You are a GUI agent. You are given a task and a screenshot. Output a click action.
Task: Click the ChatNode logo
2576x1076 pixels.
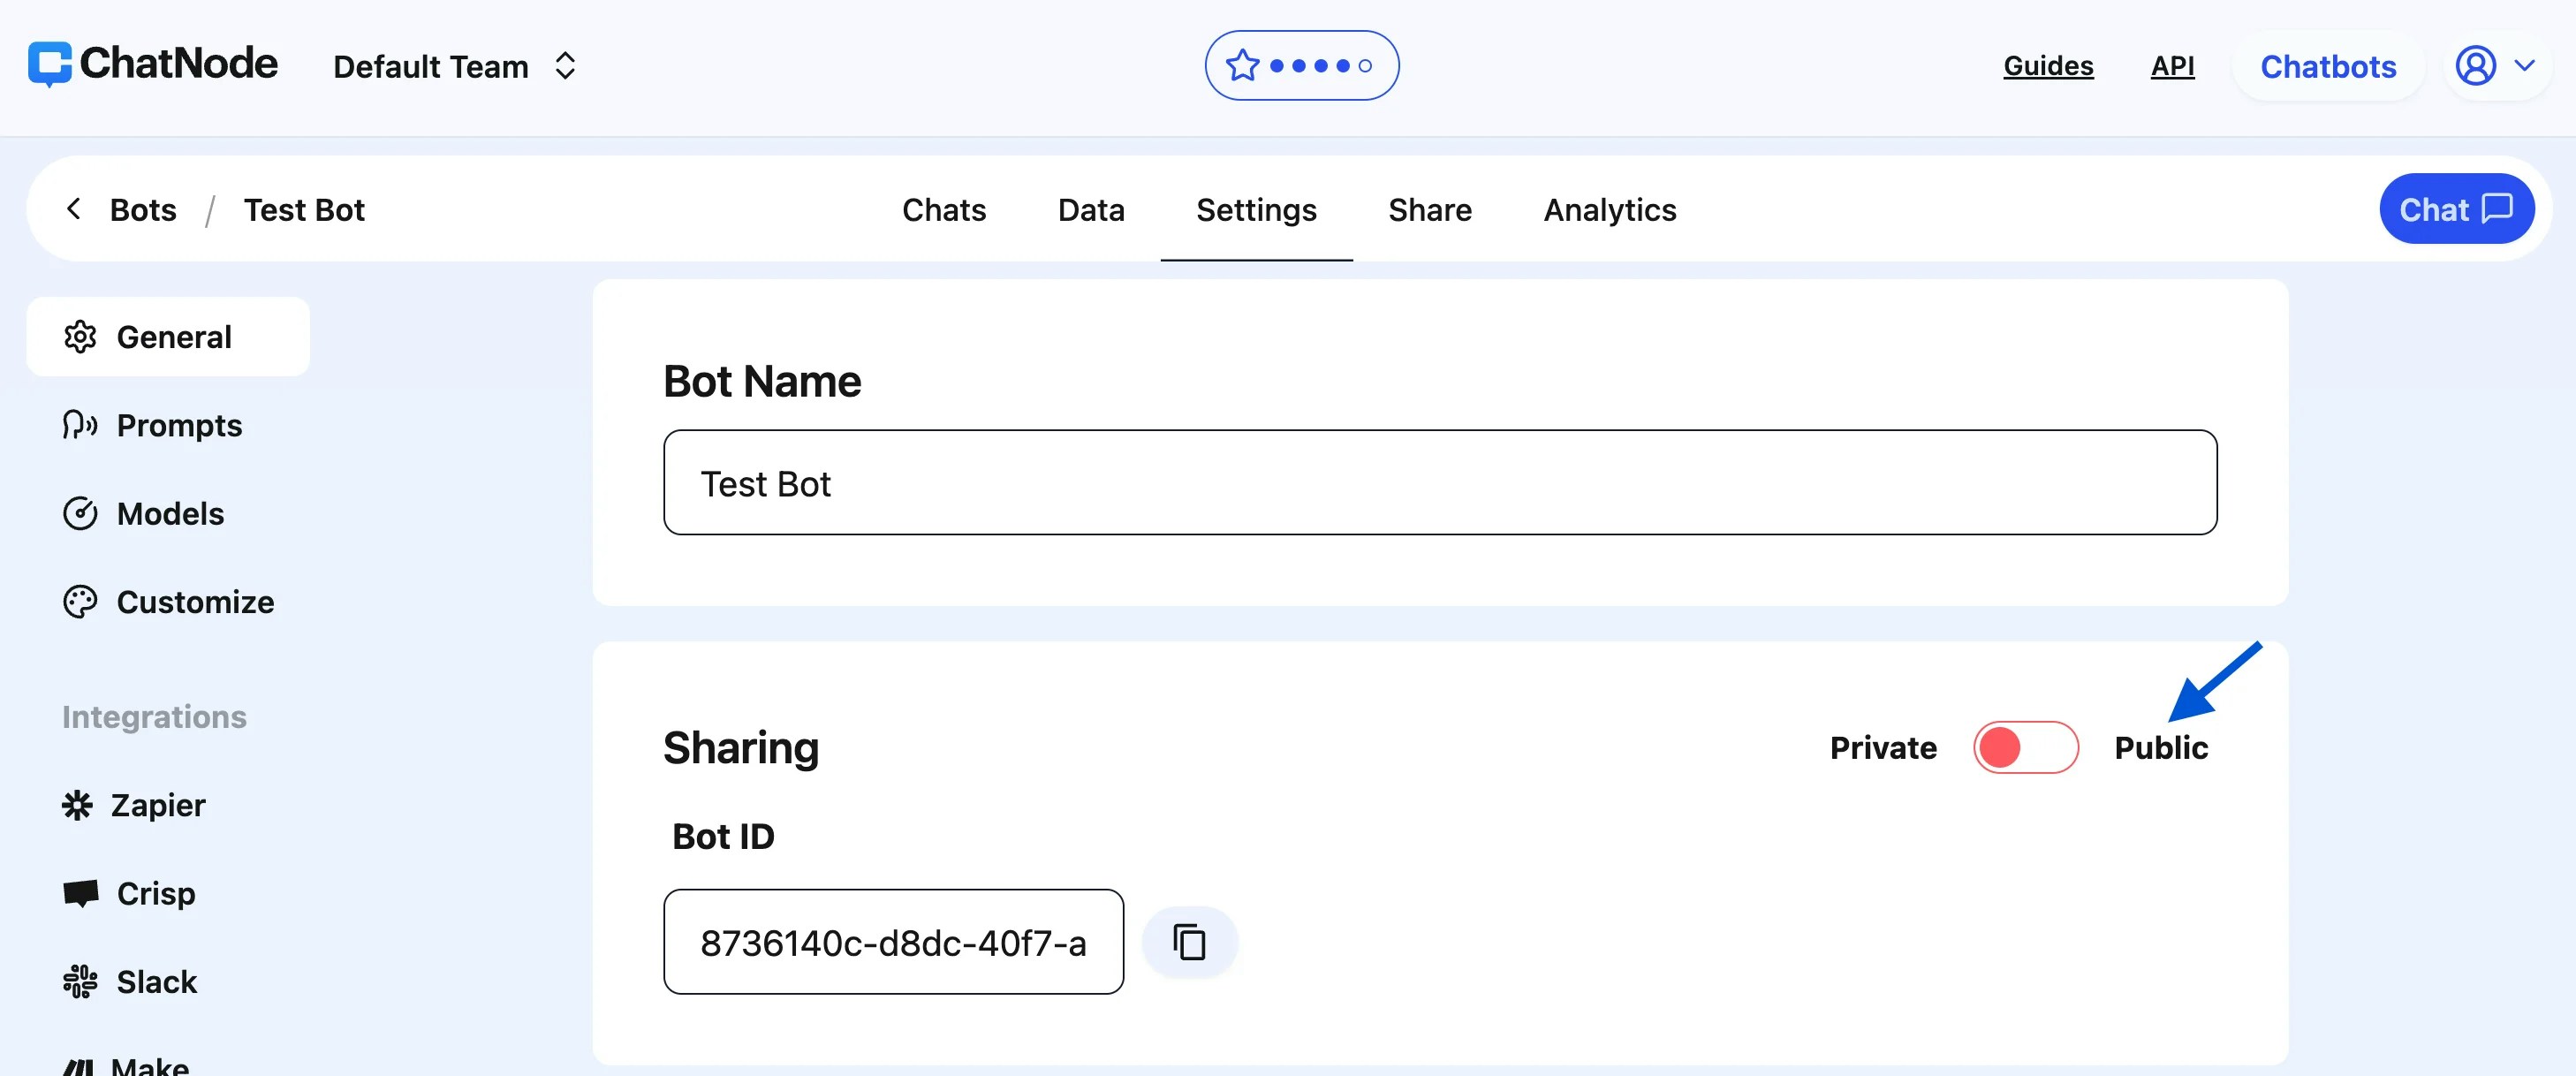coord(152,63)
